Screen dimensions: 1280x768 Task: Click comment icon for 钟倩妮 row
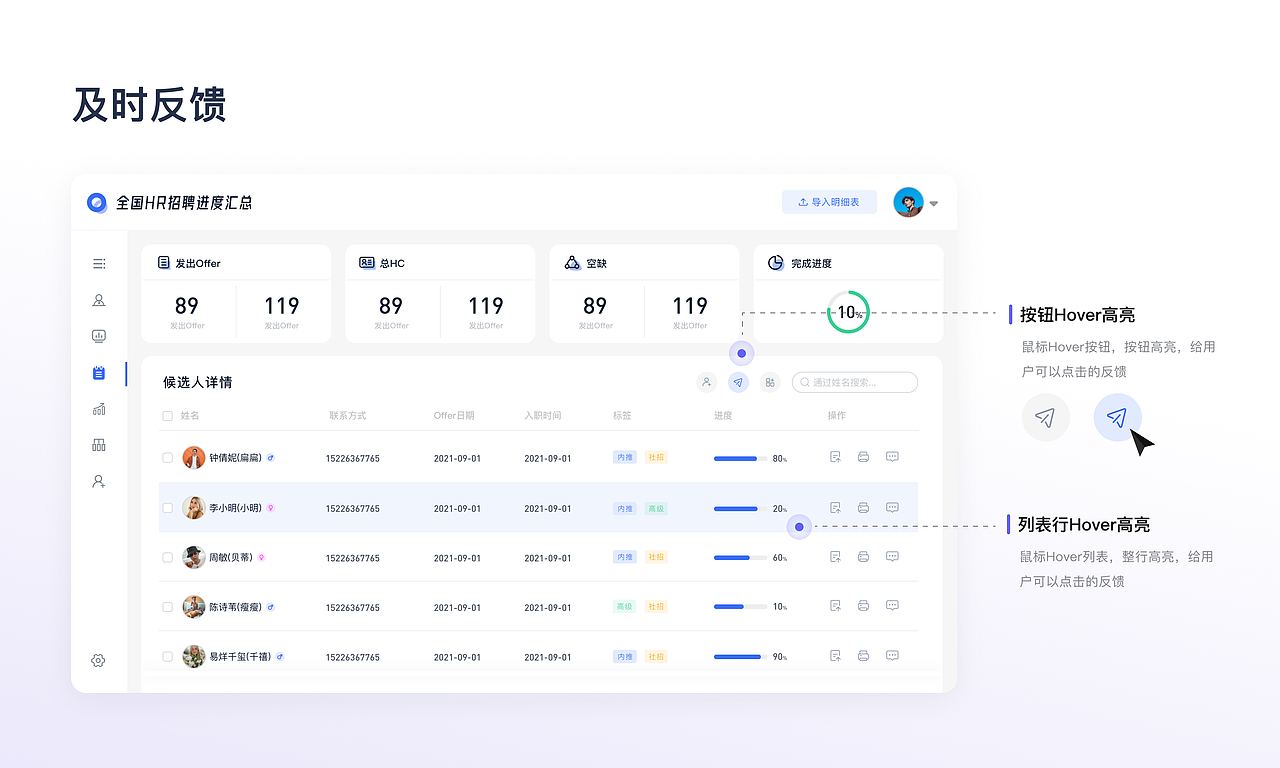point(892,457)
